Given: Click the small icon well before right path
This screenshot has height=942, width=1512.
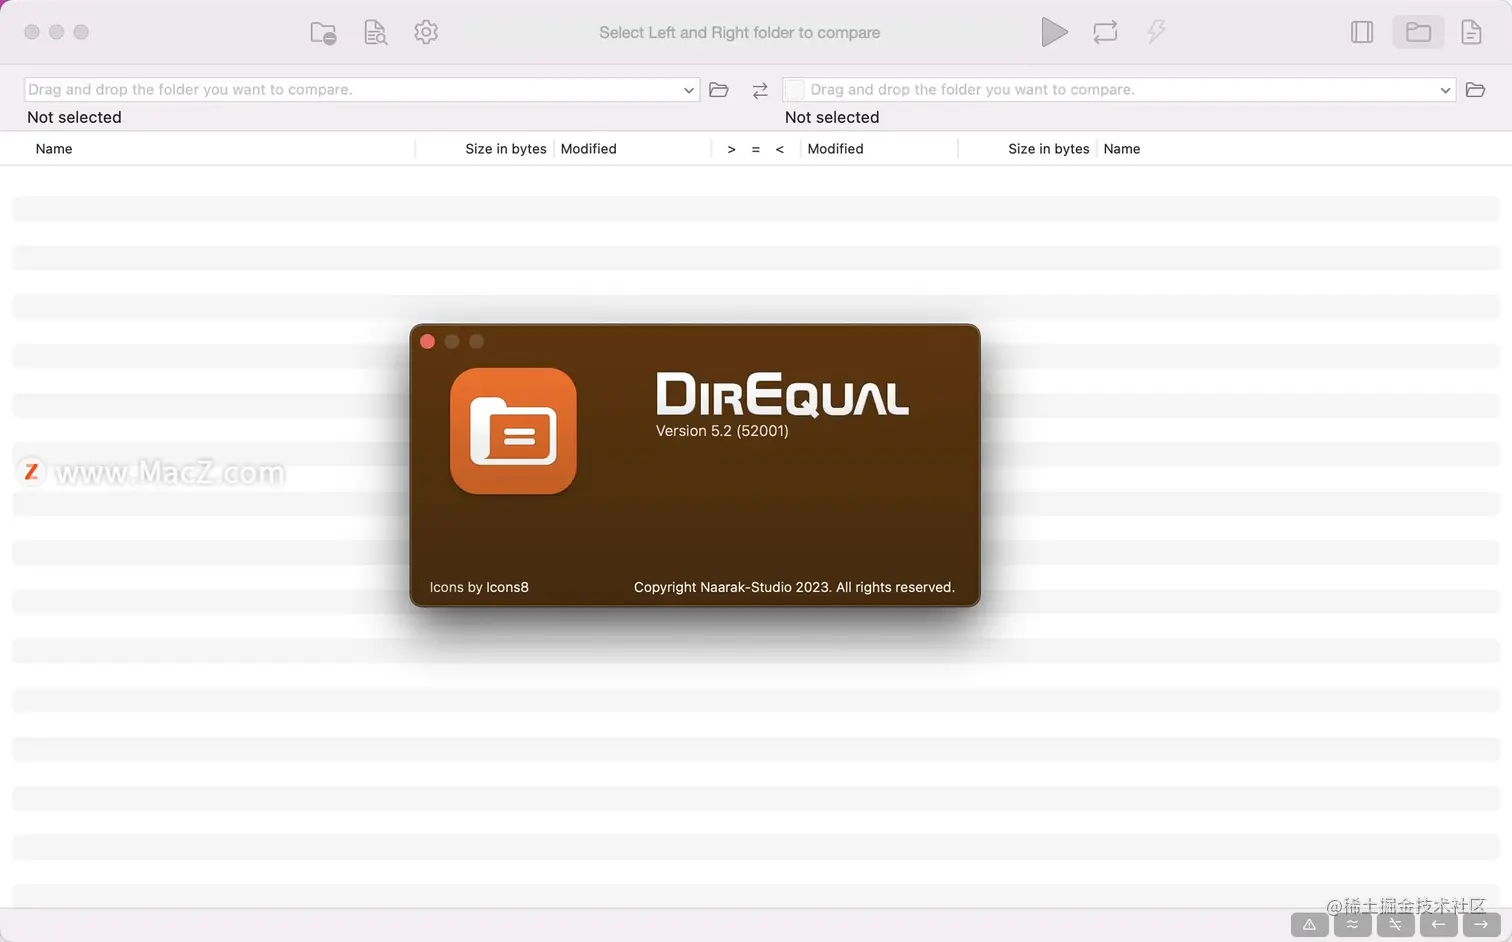Looking at the screenshot, I should (x=794, y=90).
